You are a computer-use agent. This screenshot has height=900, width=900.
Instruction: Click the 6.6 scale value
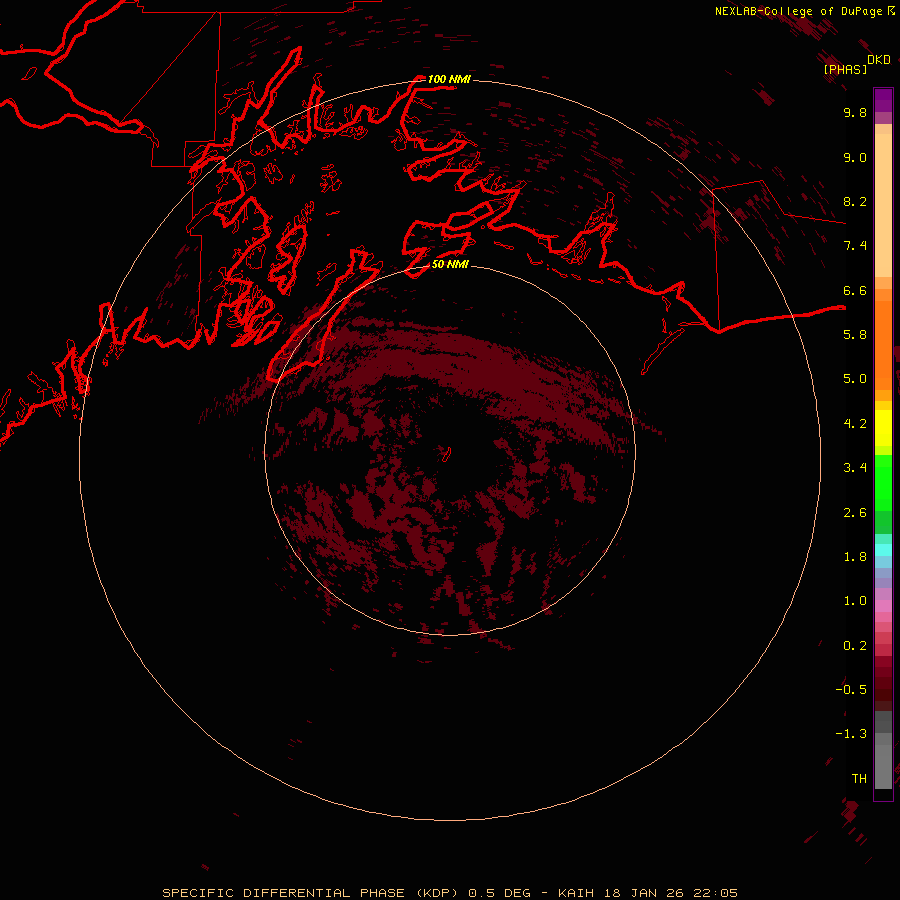[855, 290]
